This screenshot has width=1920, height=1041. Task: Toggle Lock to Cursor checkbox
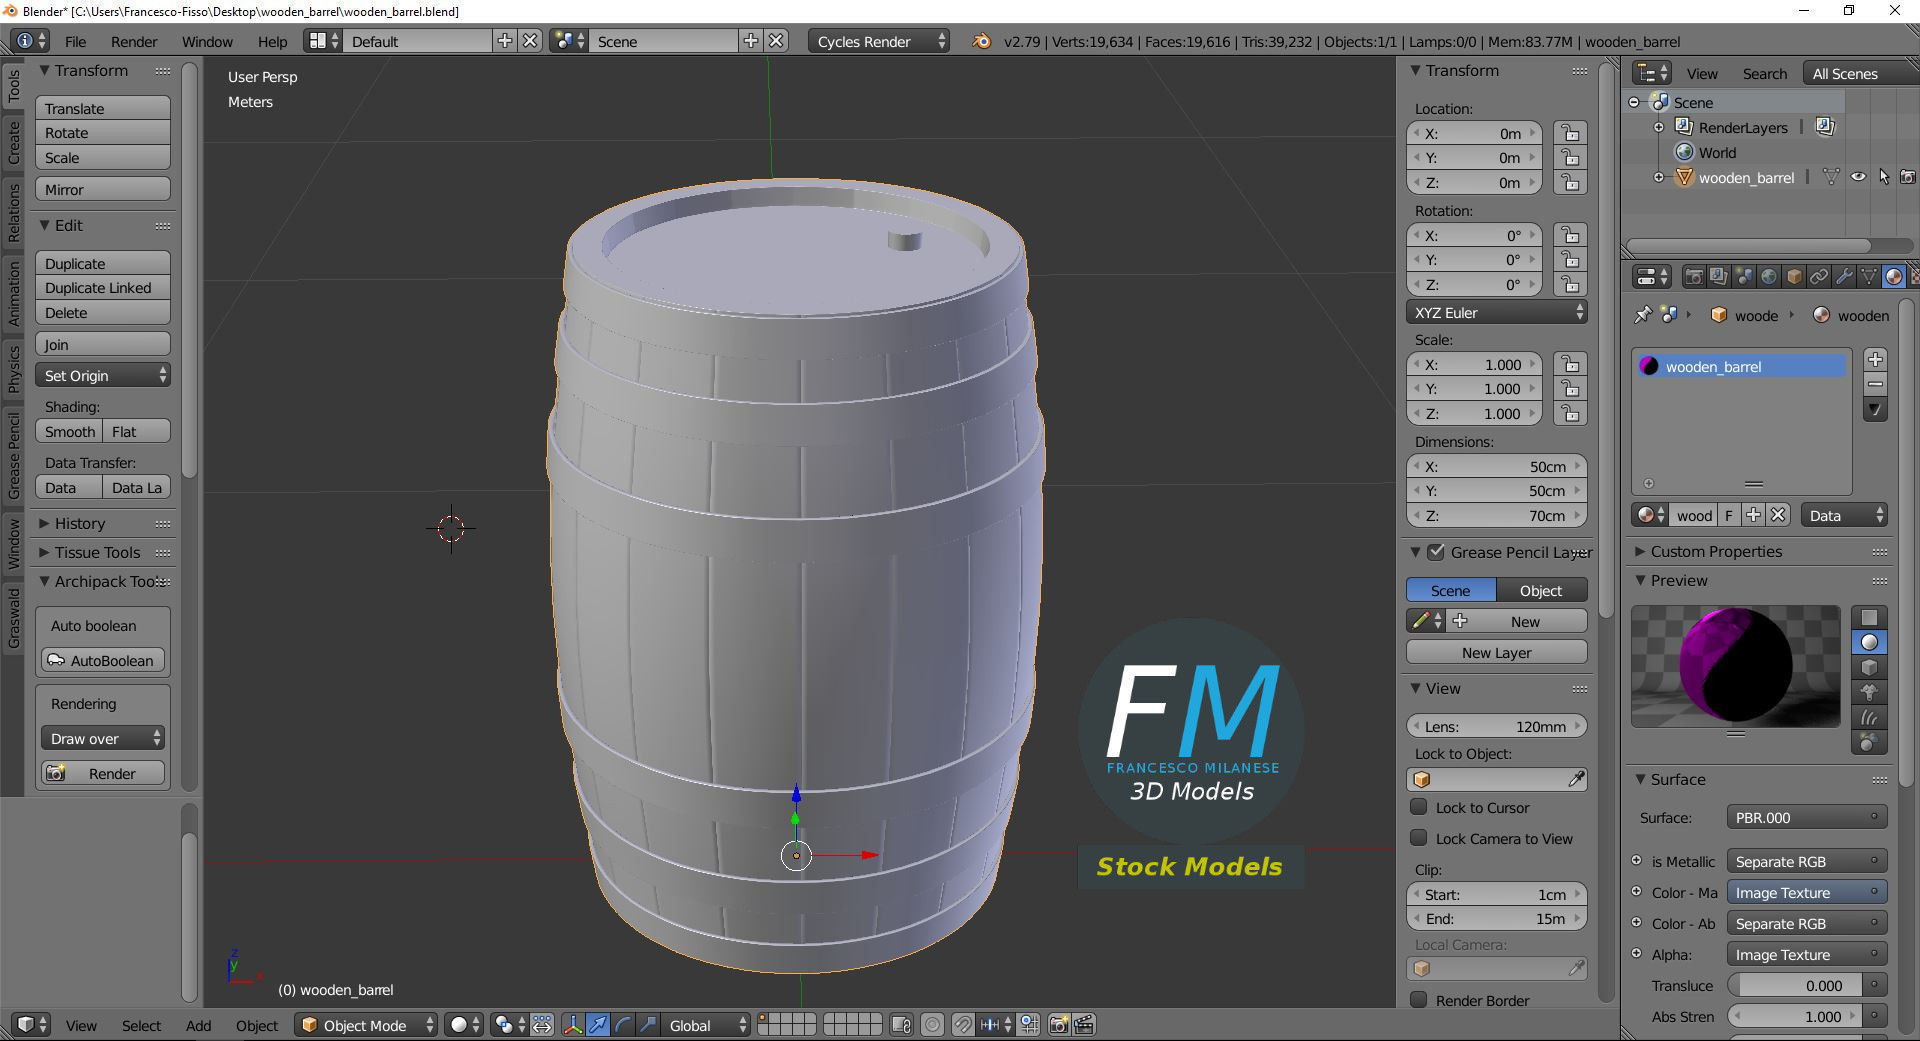pos(1418,807)
